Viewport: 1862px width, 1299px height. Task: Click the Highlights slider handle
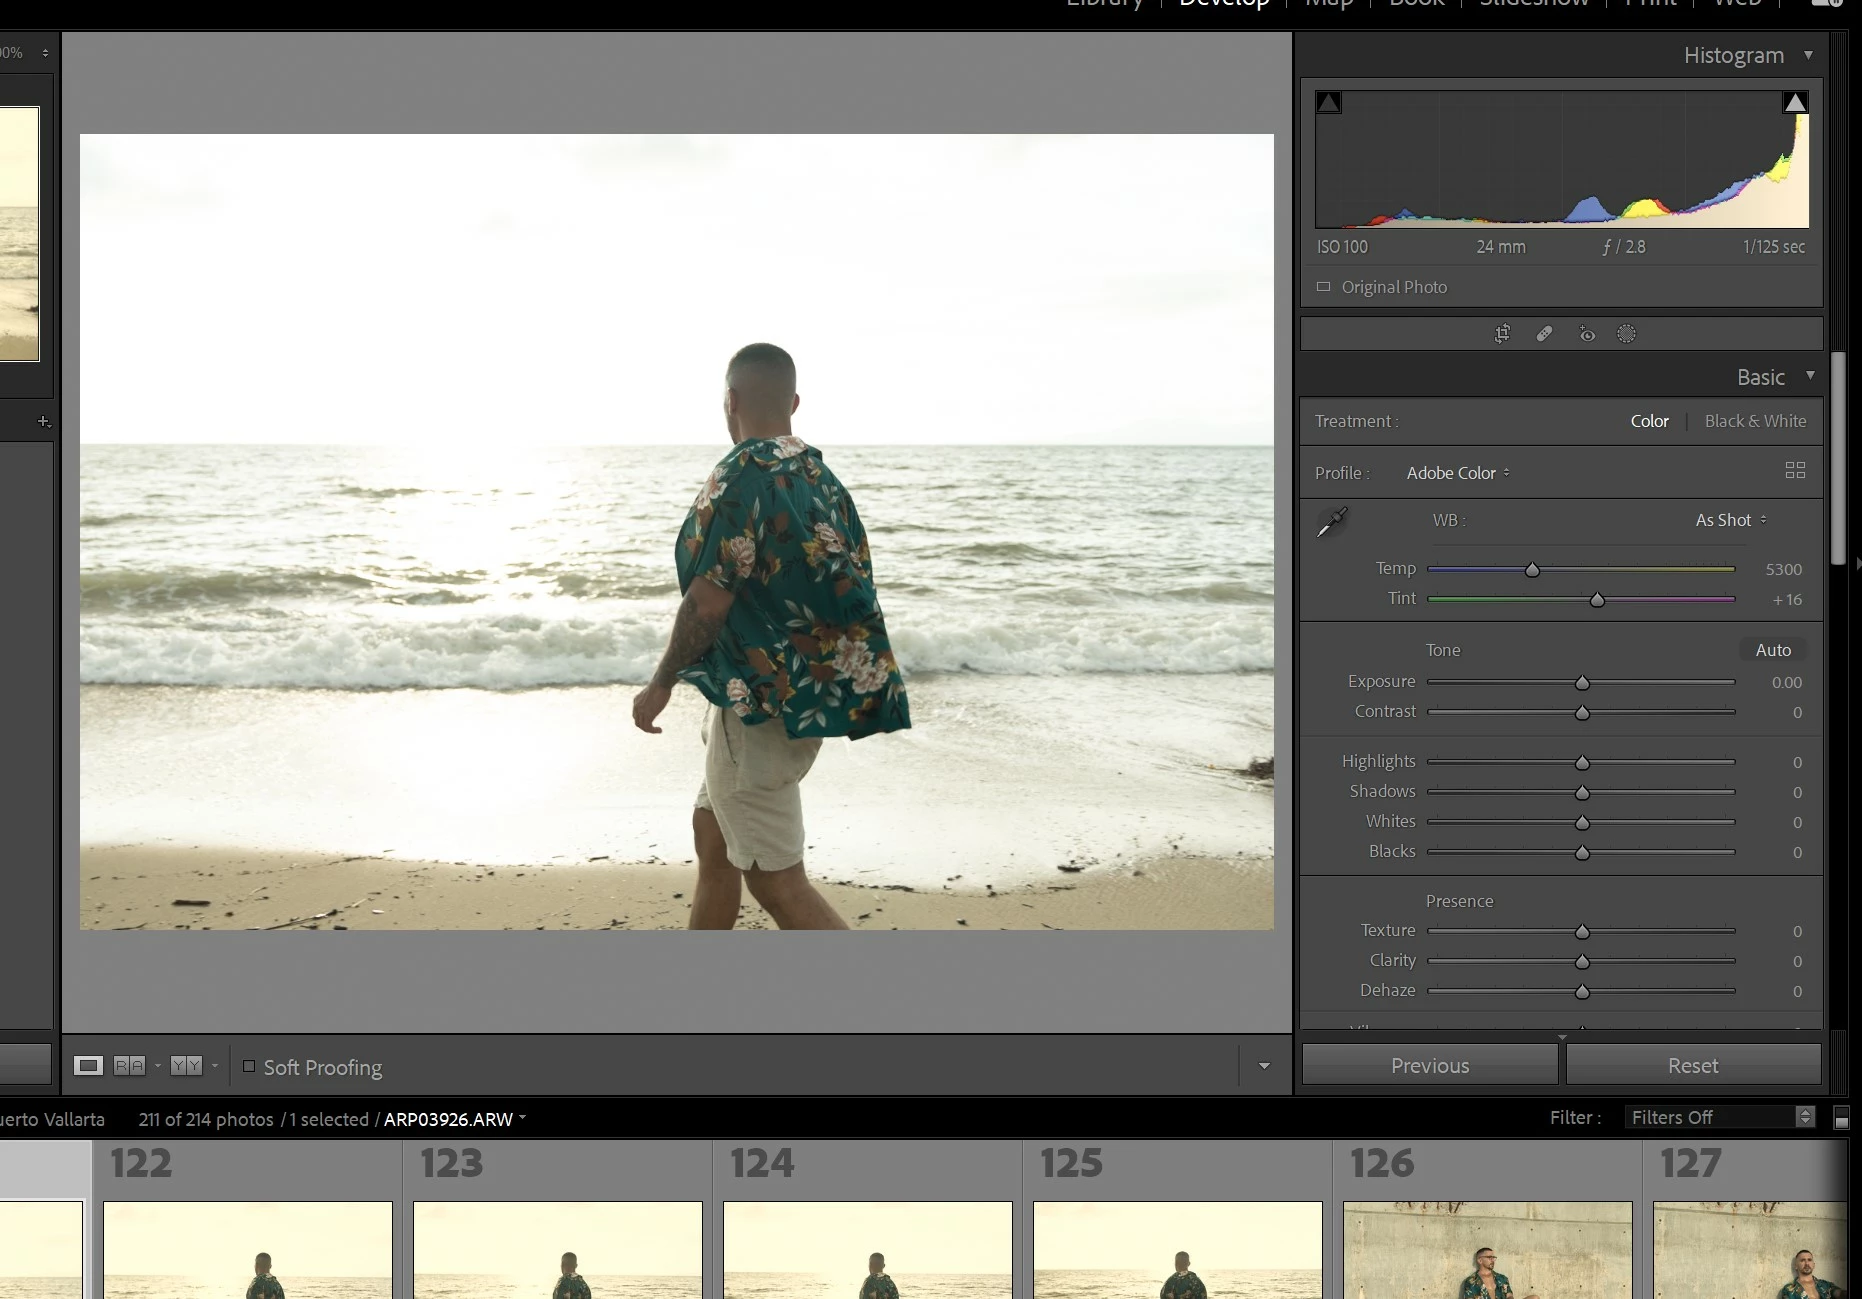1582,762
